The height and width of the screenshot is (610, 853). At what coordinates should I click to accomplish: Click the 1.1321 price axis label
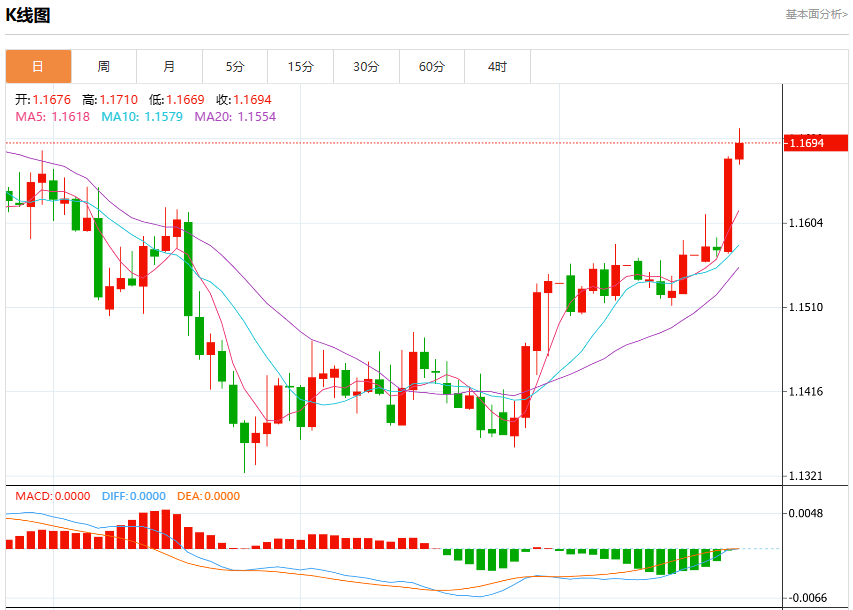(806, 476)
